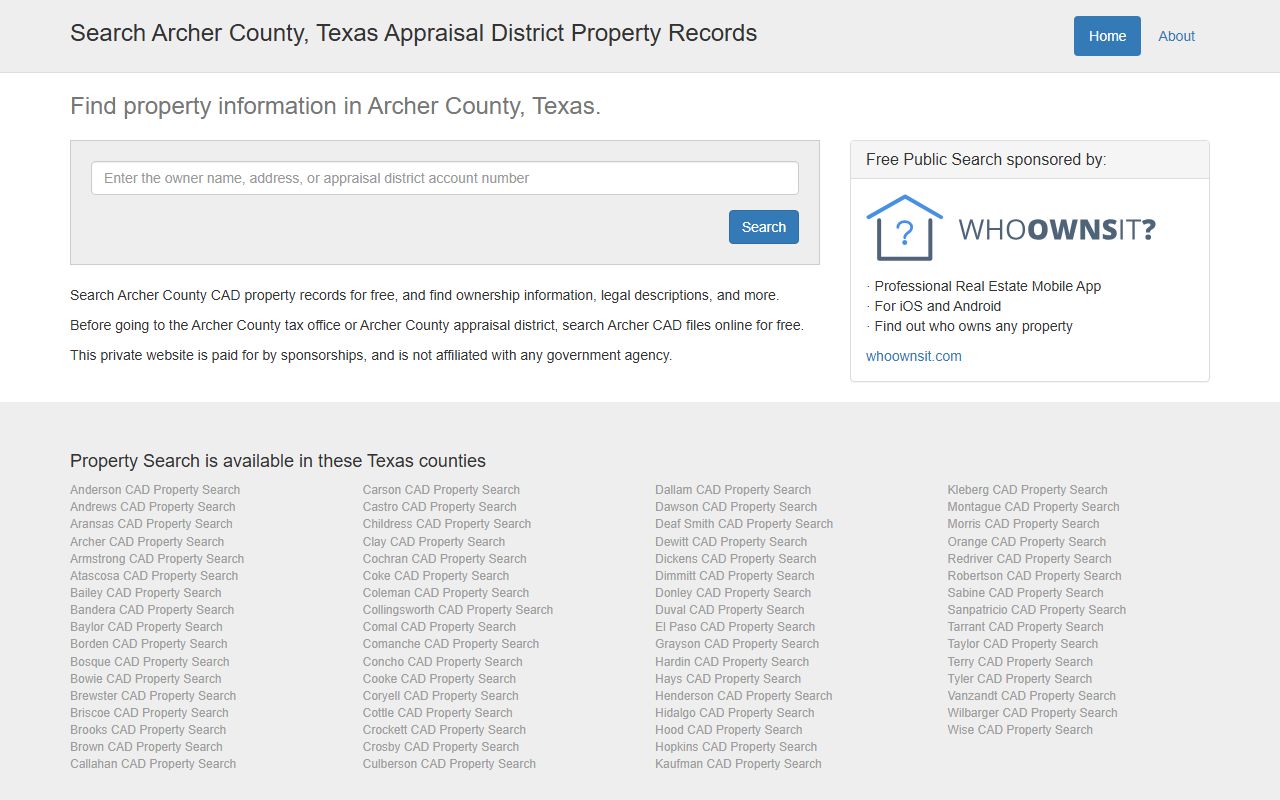Open Sanpatricio CAD Property Search

[1037, 610]
